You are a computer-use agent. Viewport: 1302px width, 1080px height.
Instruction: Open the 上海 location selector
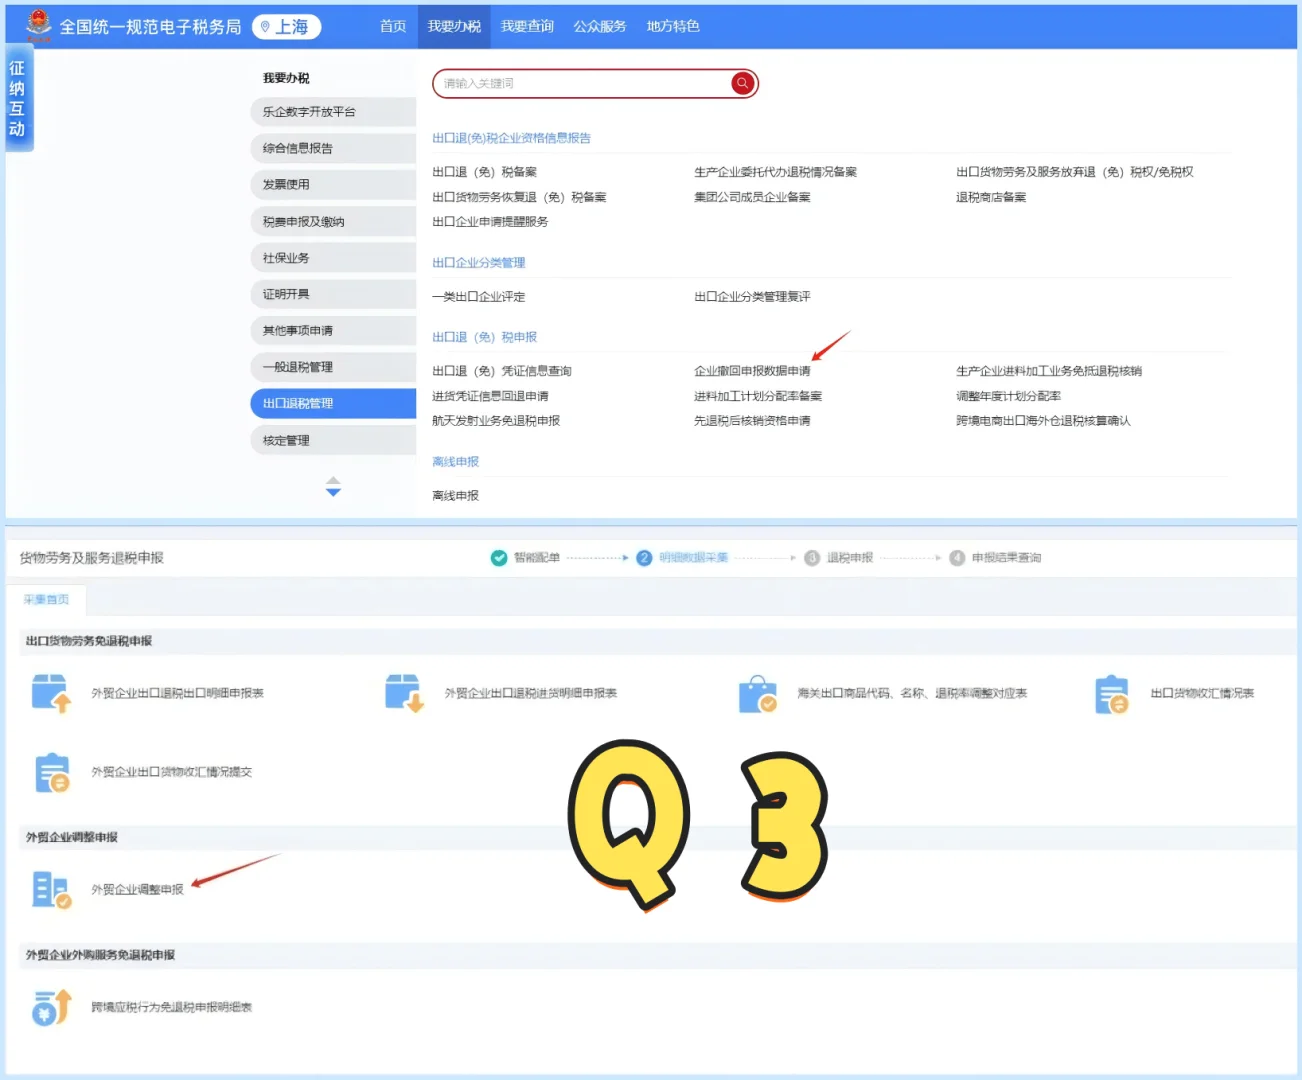pyautogui.click(x=286, y=26)
